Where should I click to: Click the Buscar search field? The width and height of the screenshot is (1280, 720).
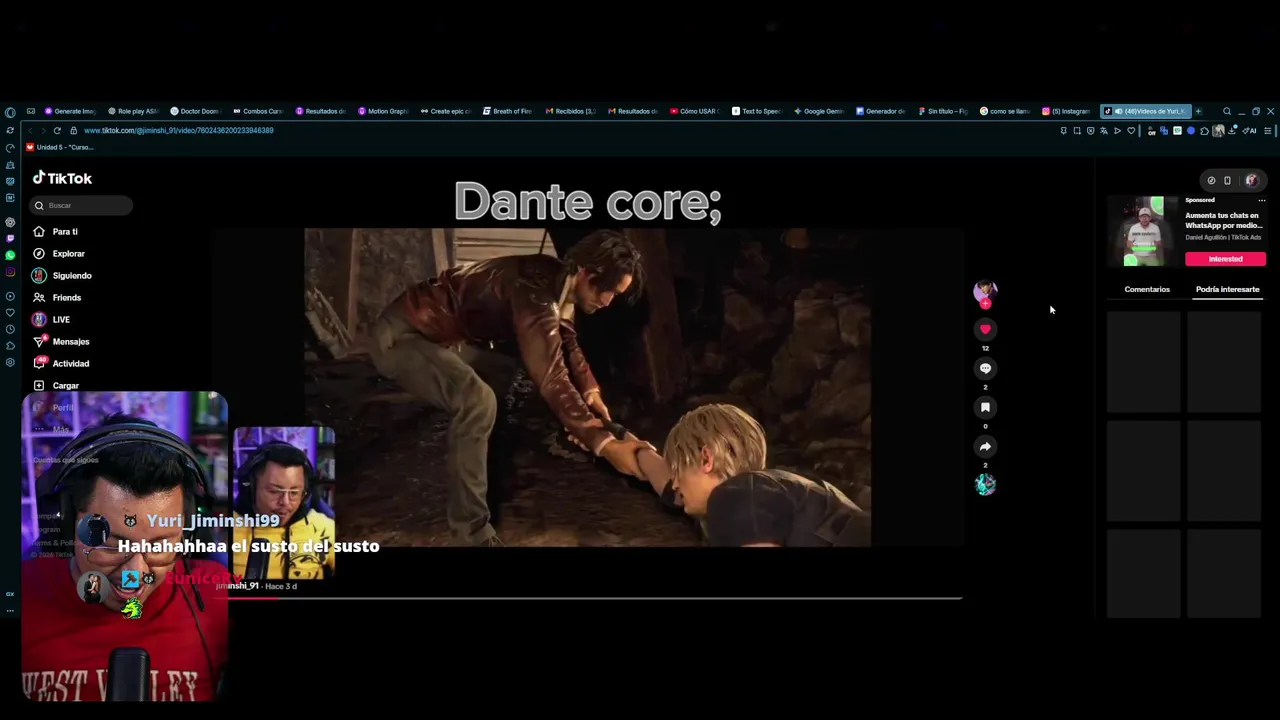[82, 205]
